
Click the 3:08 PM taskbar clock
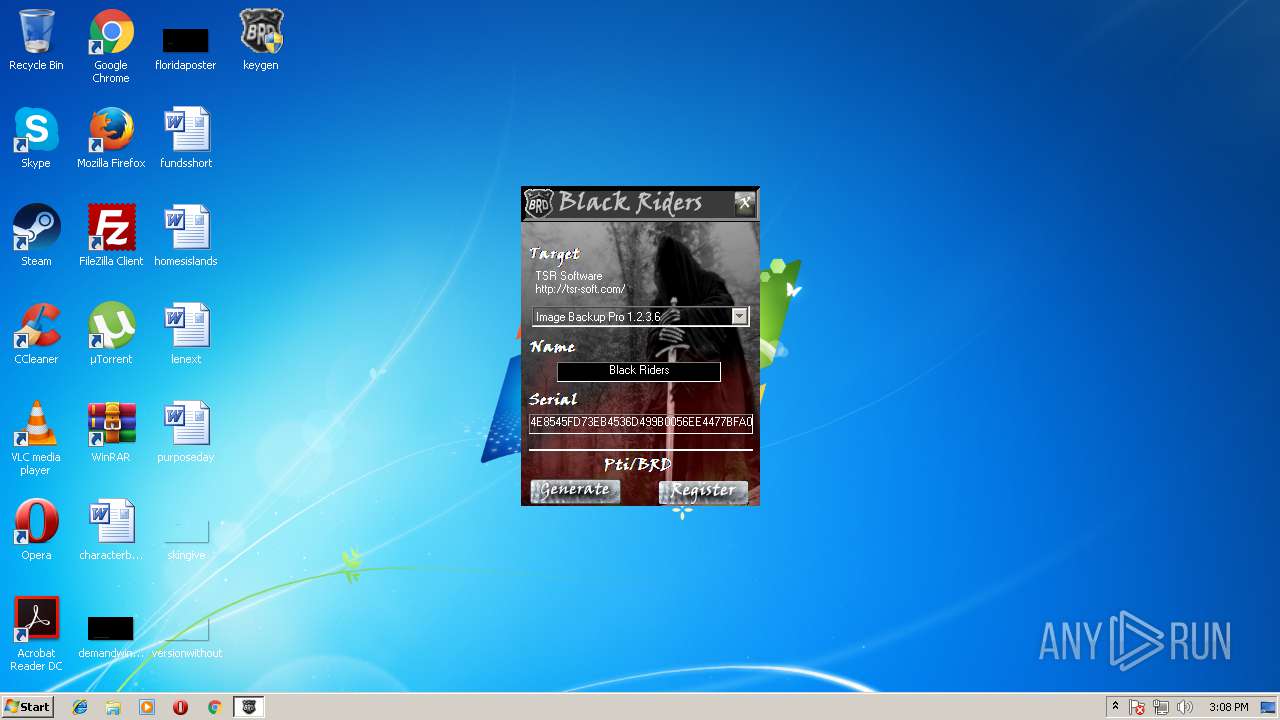click(x=1228, y=707)
